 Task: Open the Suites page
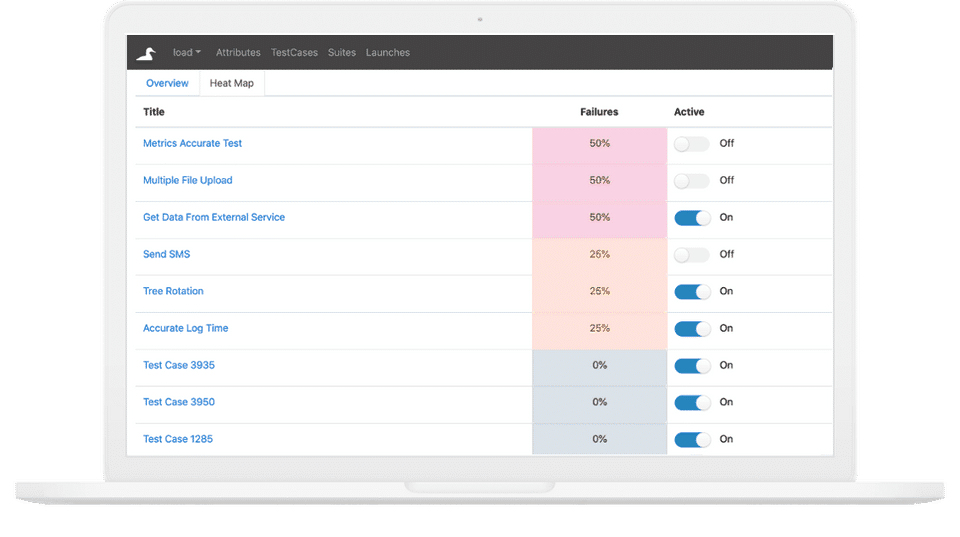click(342, 53)
